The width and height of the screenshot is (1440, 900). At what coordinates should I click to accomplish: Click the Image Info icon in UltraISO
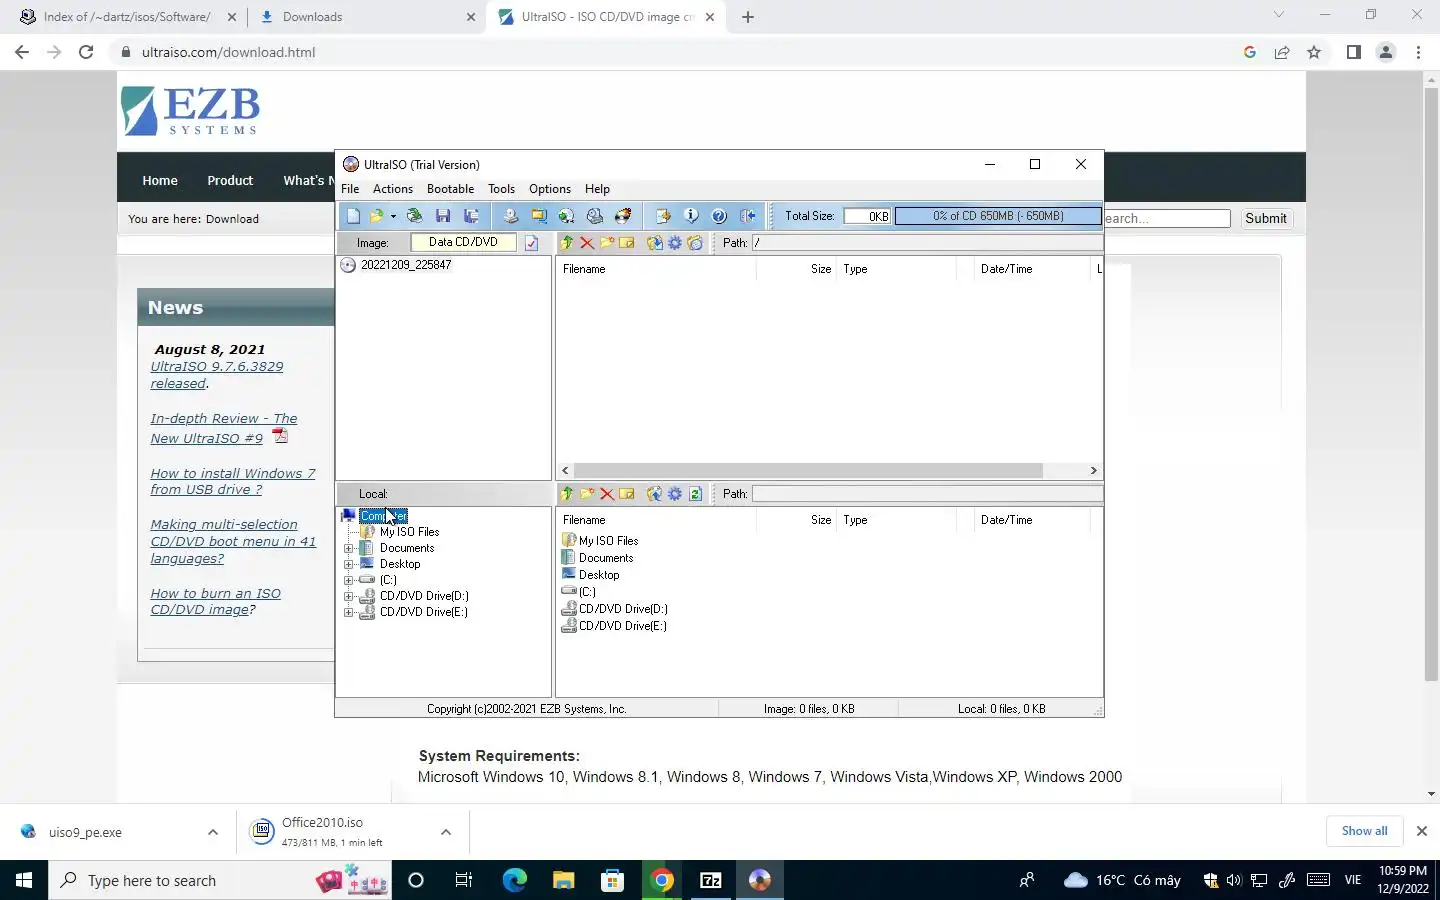coord(691,216)
